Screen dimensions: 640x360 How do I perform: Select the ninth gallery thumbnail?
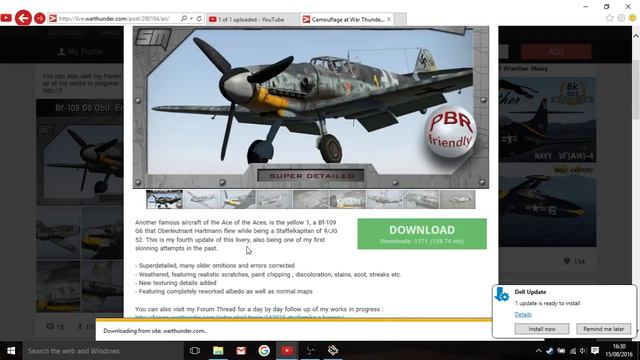point(458,199)
